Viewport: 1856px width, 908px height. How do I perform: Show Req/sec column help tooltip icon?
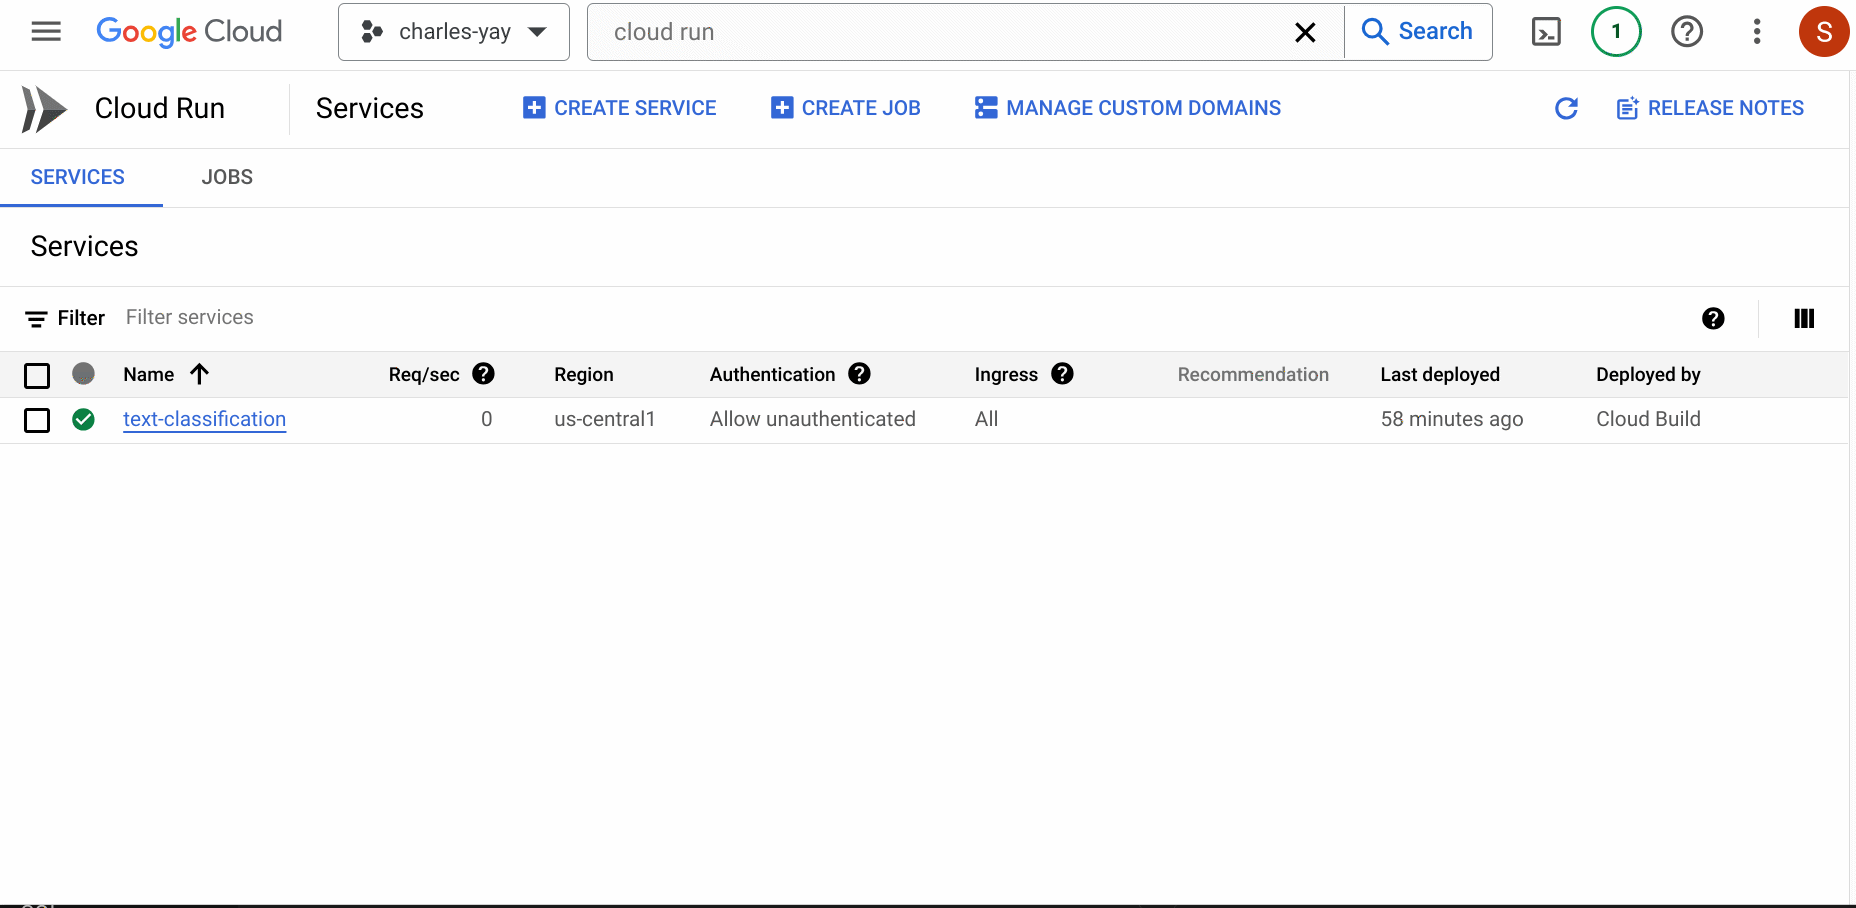(484, 374)
